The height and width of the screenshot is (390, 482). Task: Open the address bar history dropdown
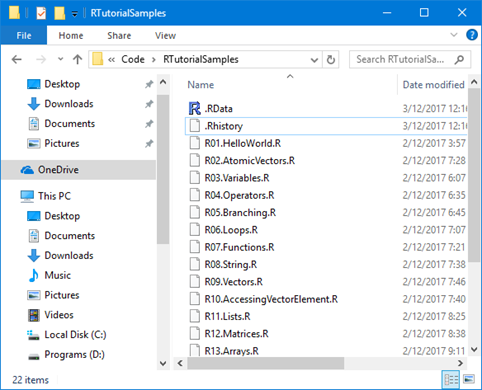coord(314,60)
